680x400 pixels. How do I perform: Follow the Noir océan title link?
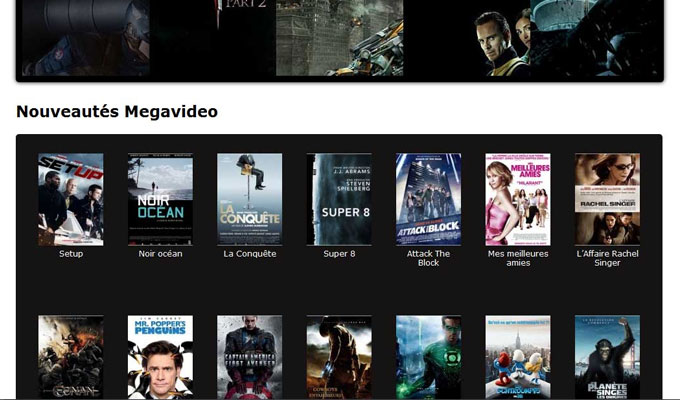[160, 254]
